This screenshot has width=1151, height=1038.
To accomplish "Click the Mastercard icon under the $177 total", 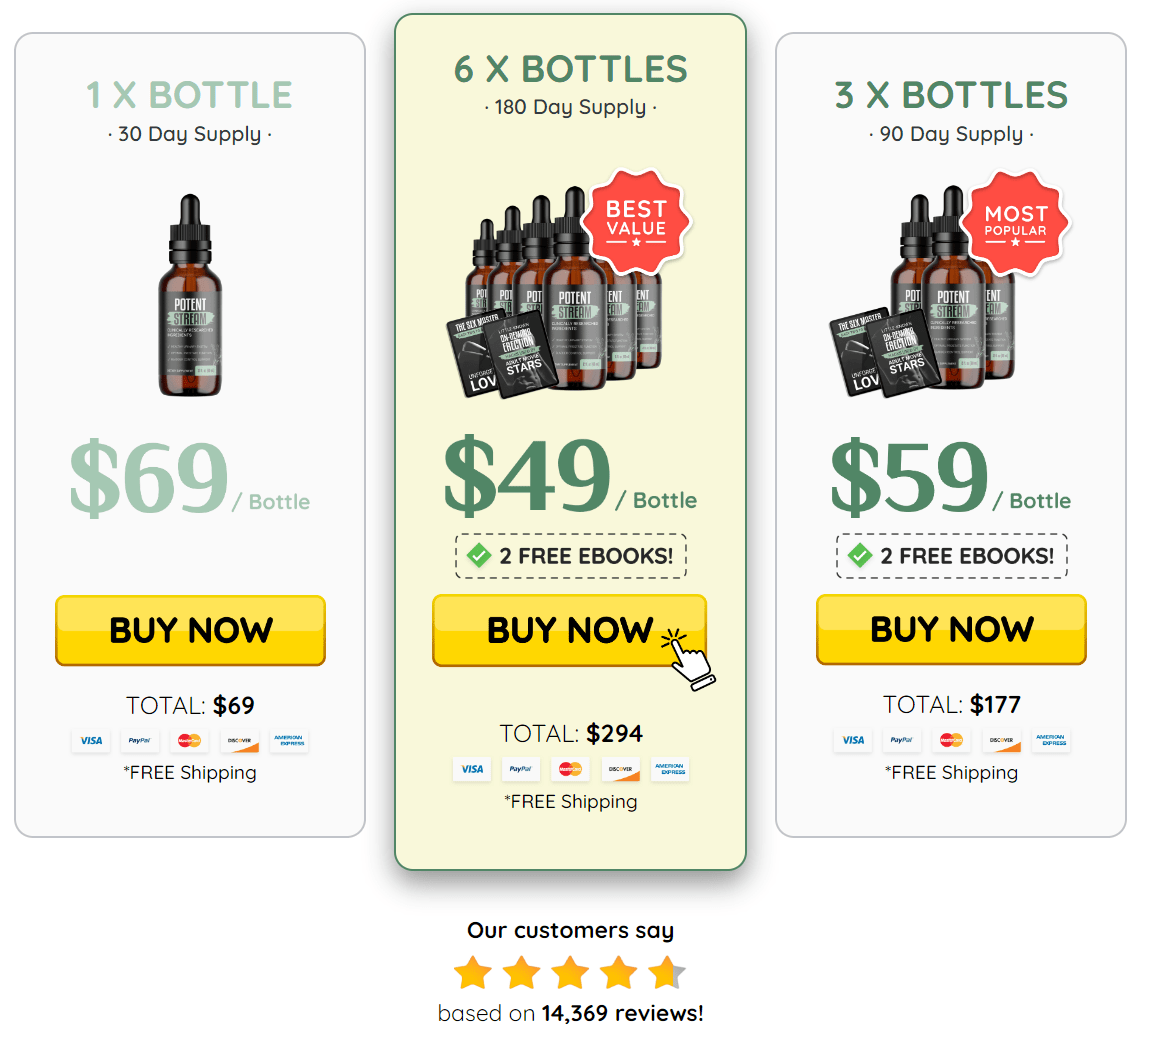I will (x=951, y=741).
